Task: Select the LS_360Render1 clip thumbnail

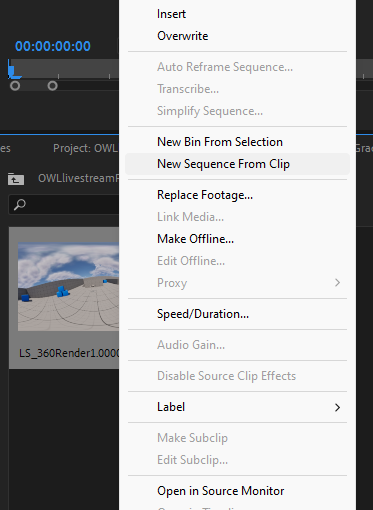Action: (68, 287)
